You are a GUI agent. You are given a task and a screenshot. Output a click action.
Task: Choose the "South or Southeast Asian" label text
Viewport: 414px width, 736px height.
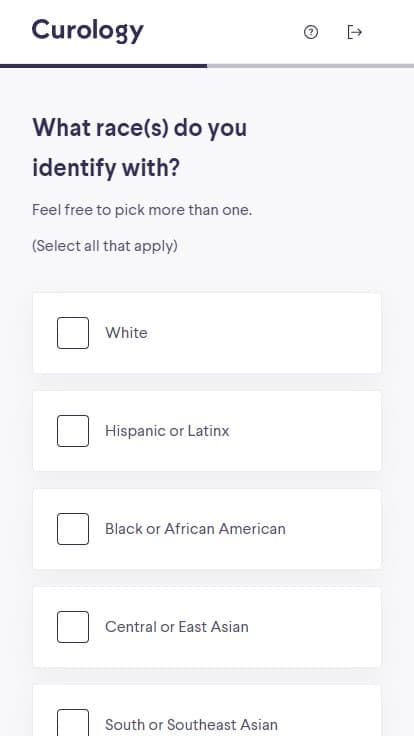tap(191, 725)
